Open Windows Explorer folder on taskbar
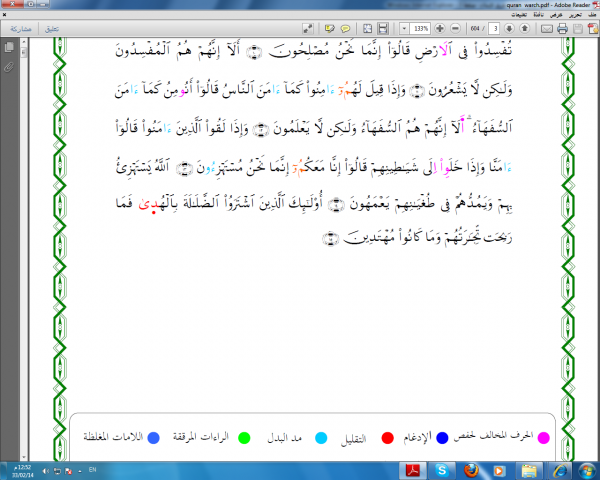The height and width of the screenshot is (480, 600). (x=529, y=470)
